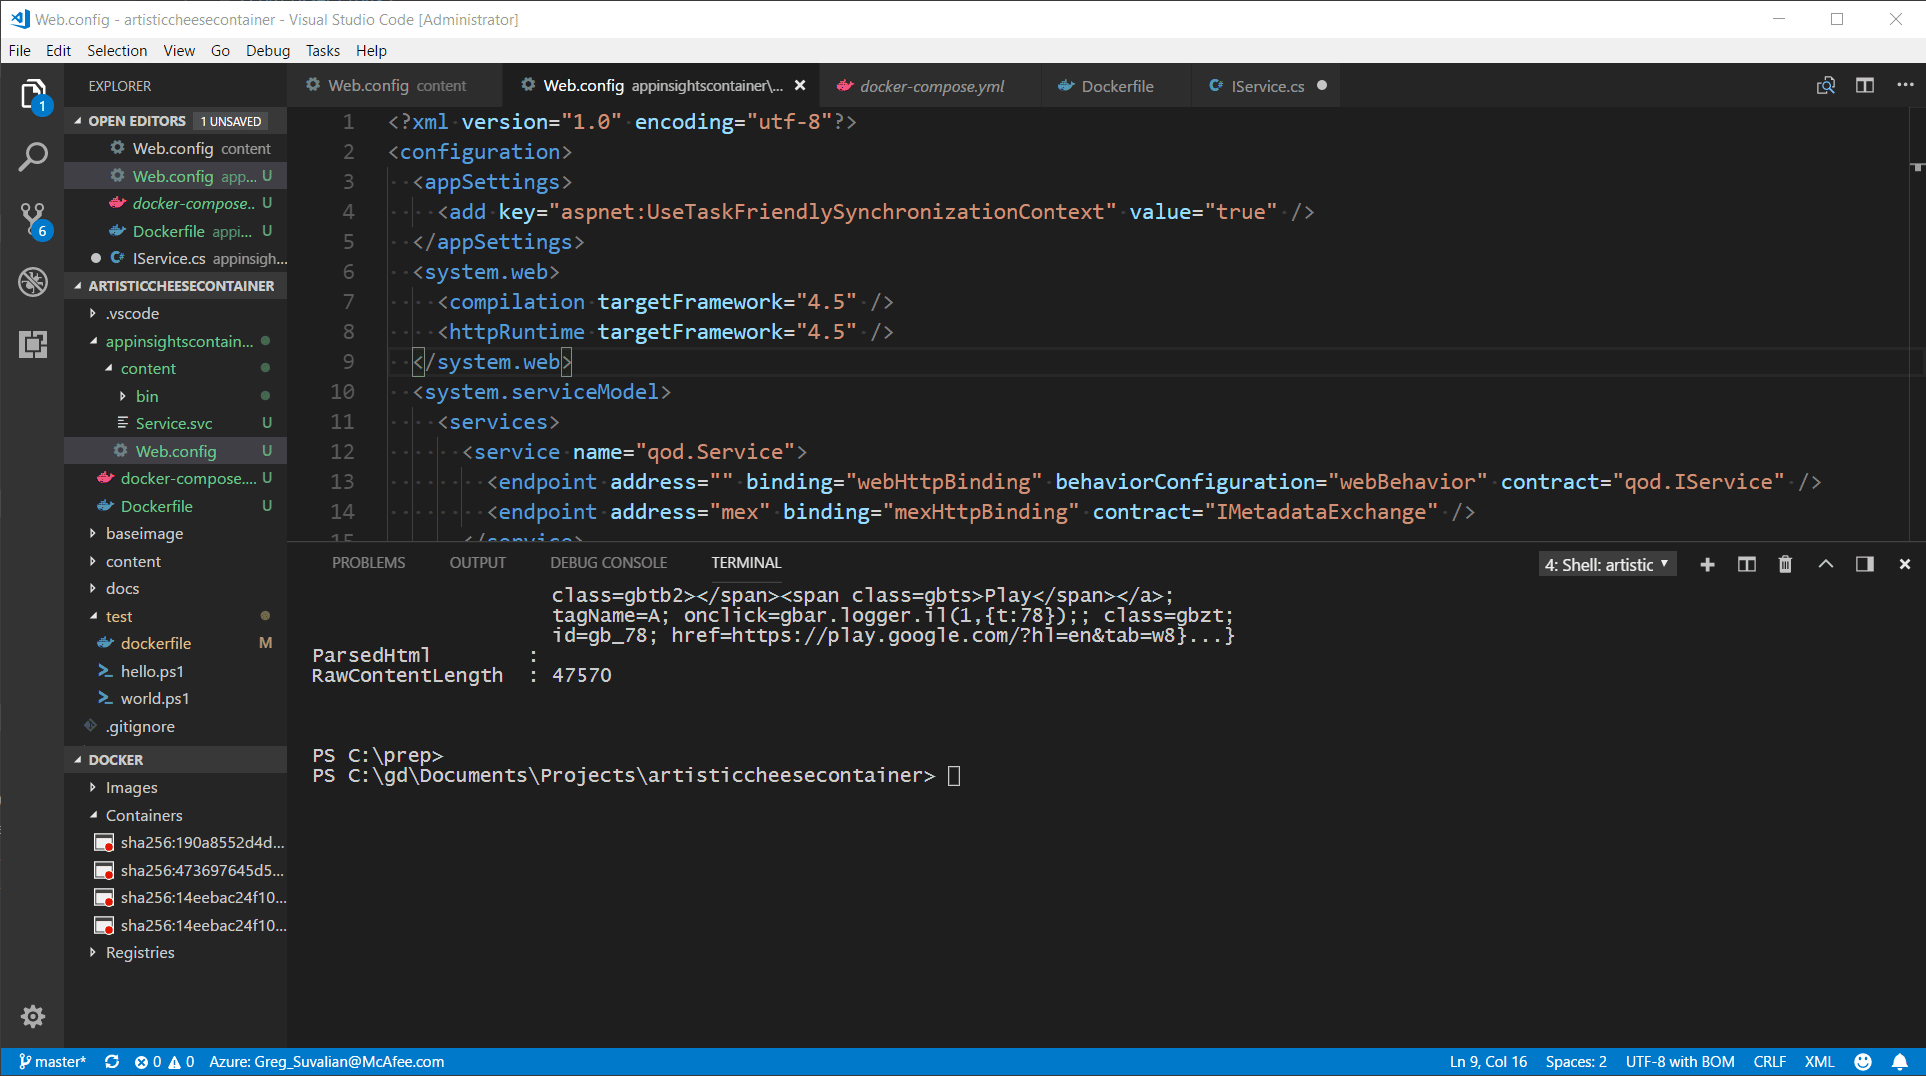Click the UTF-8 with BOM encoding indicator

[x=1680, y=1062]
